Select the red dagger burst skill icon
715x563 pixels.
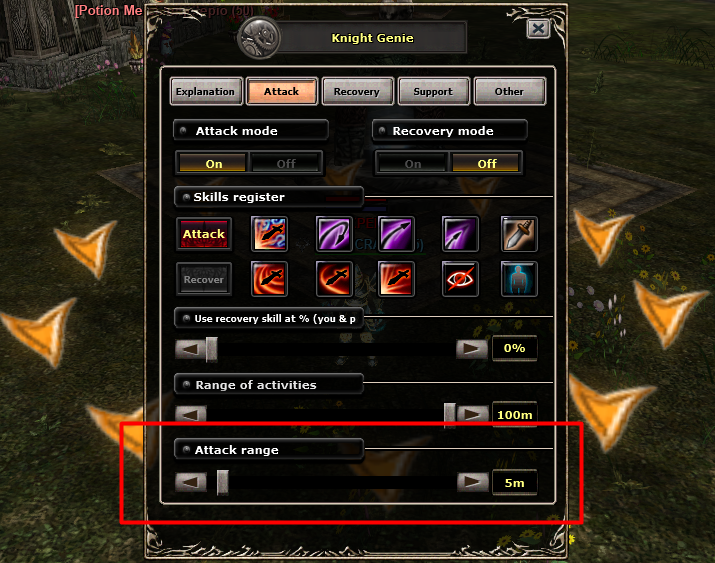396,279
